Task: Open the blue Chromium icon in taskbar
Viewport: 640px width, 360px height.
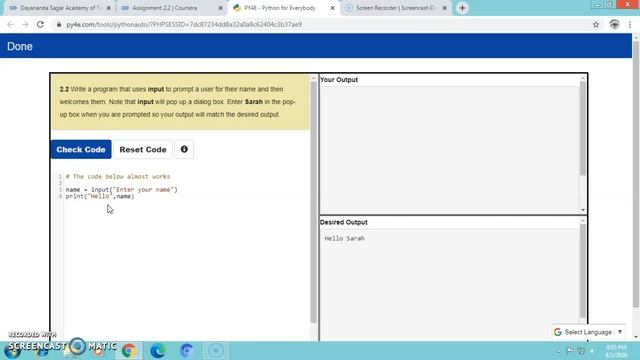Action: 187,351
